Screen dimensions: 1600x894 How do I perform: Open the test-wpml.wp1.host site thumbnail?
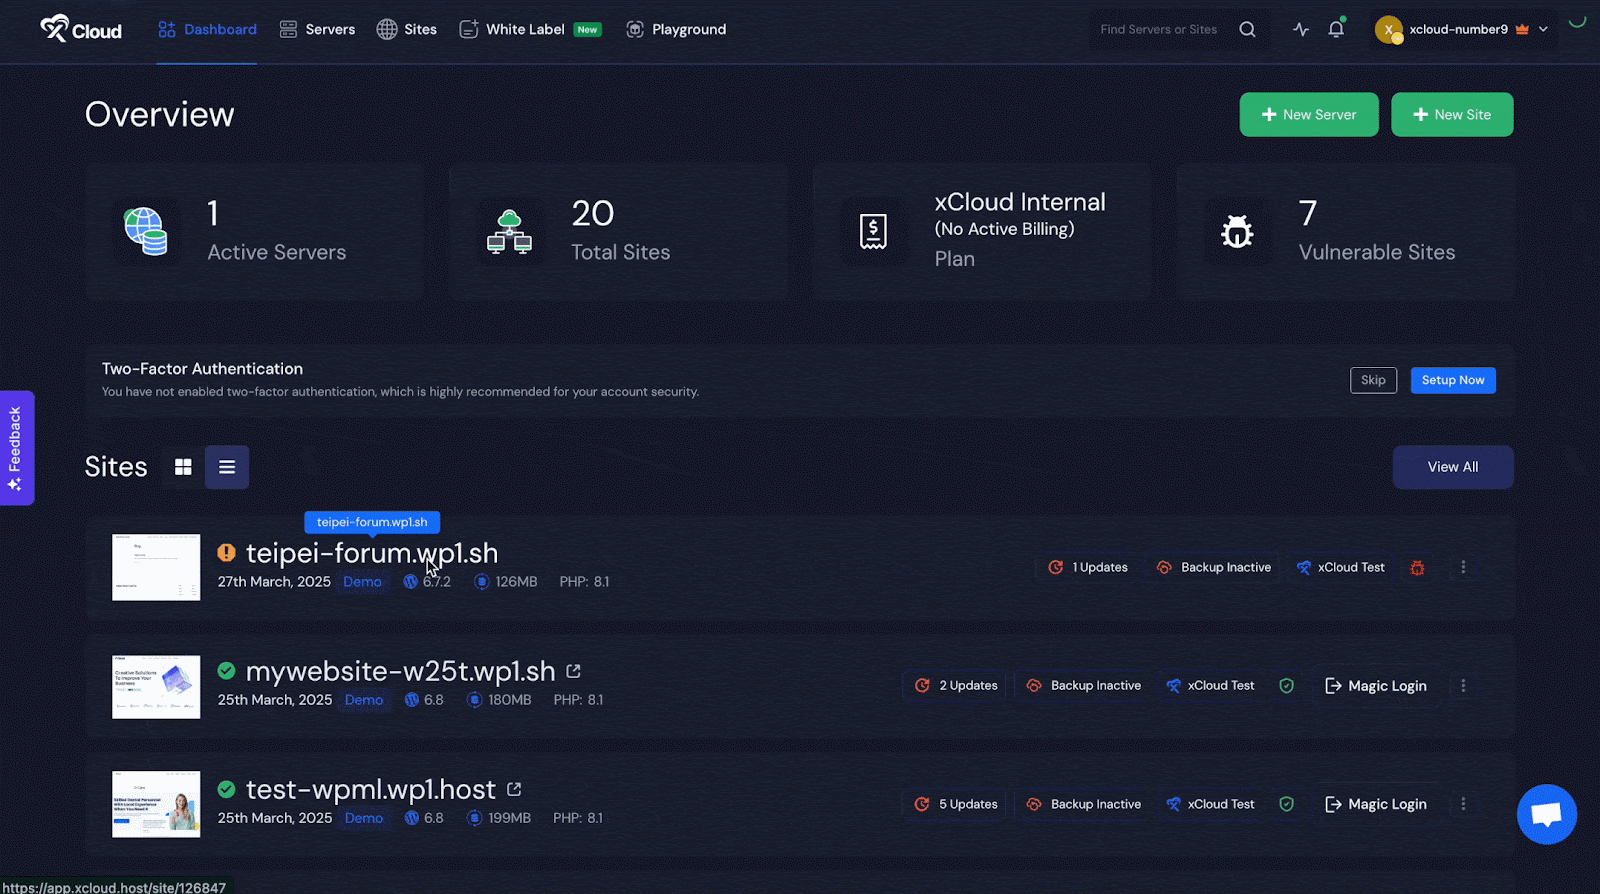(x=156, y=804)
